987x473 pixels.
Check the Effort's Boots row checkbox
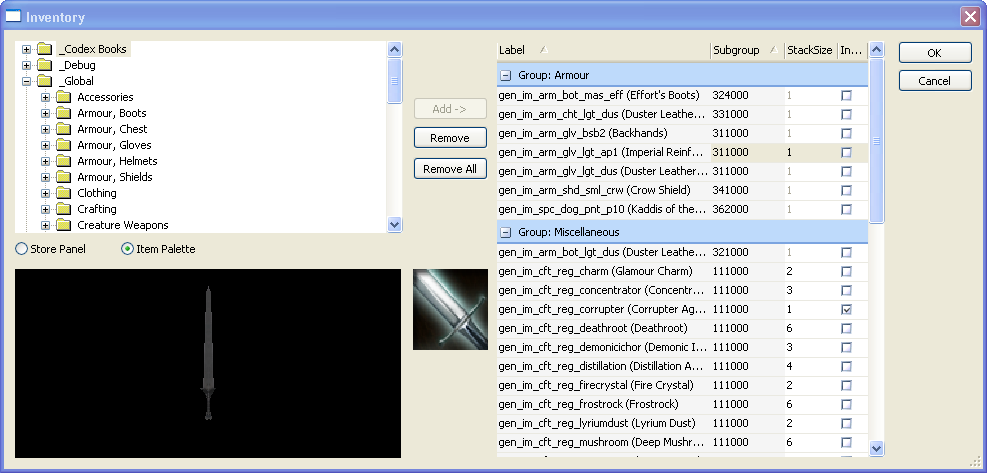(x=847, y=96)
